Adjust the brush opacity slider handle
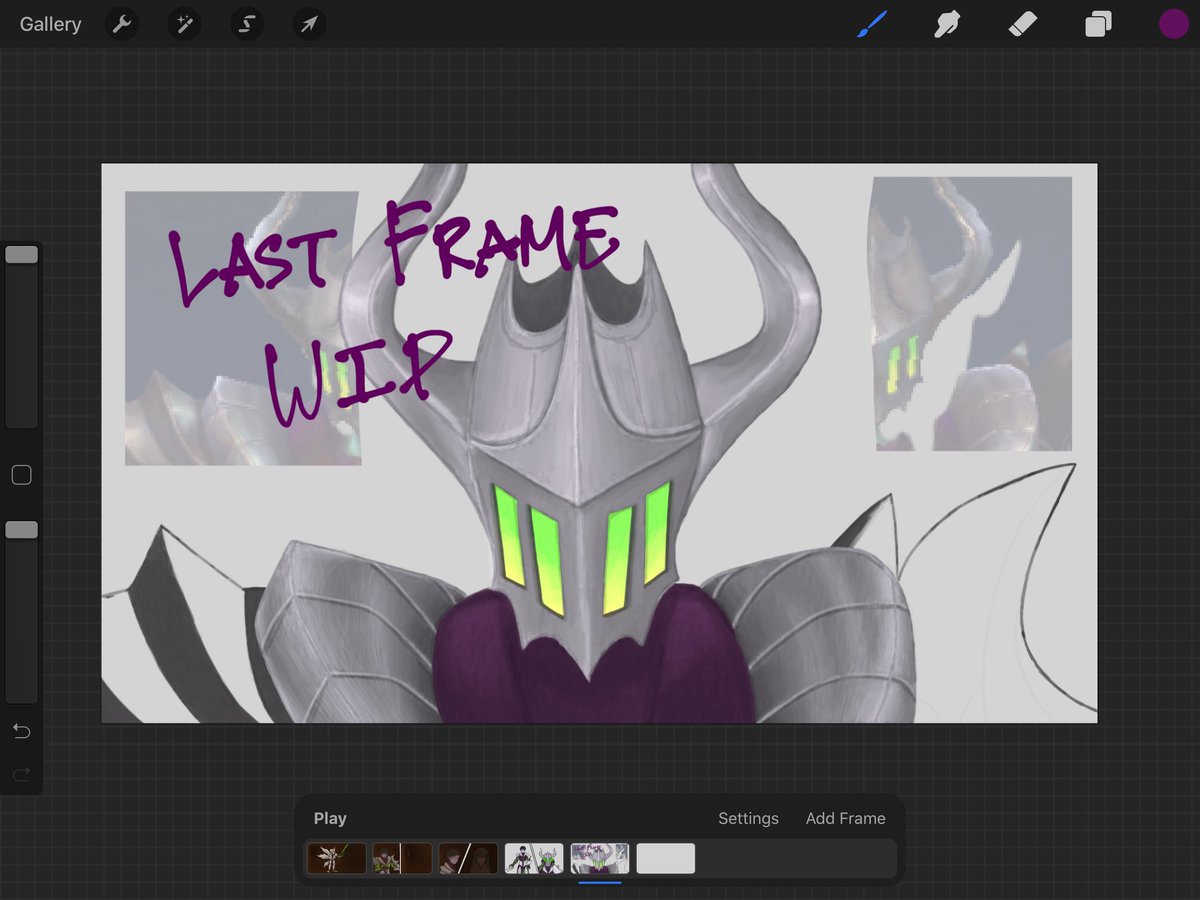Image resolution: width=1200 pixels, height=900 pixels. [x=21, y=530]
